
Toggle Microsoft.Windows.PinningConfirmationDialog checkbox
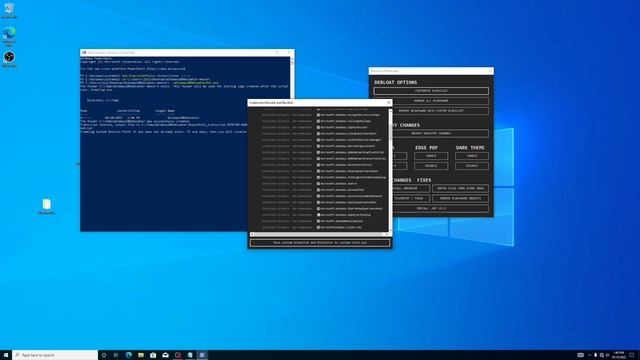(318, 177)
